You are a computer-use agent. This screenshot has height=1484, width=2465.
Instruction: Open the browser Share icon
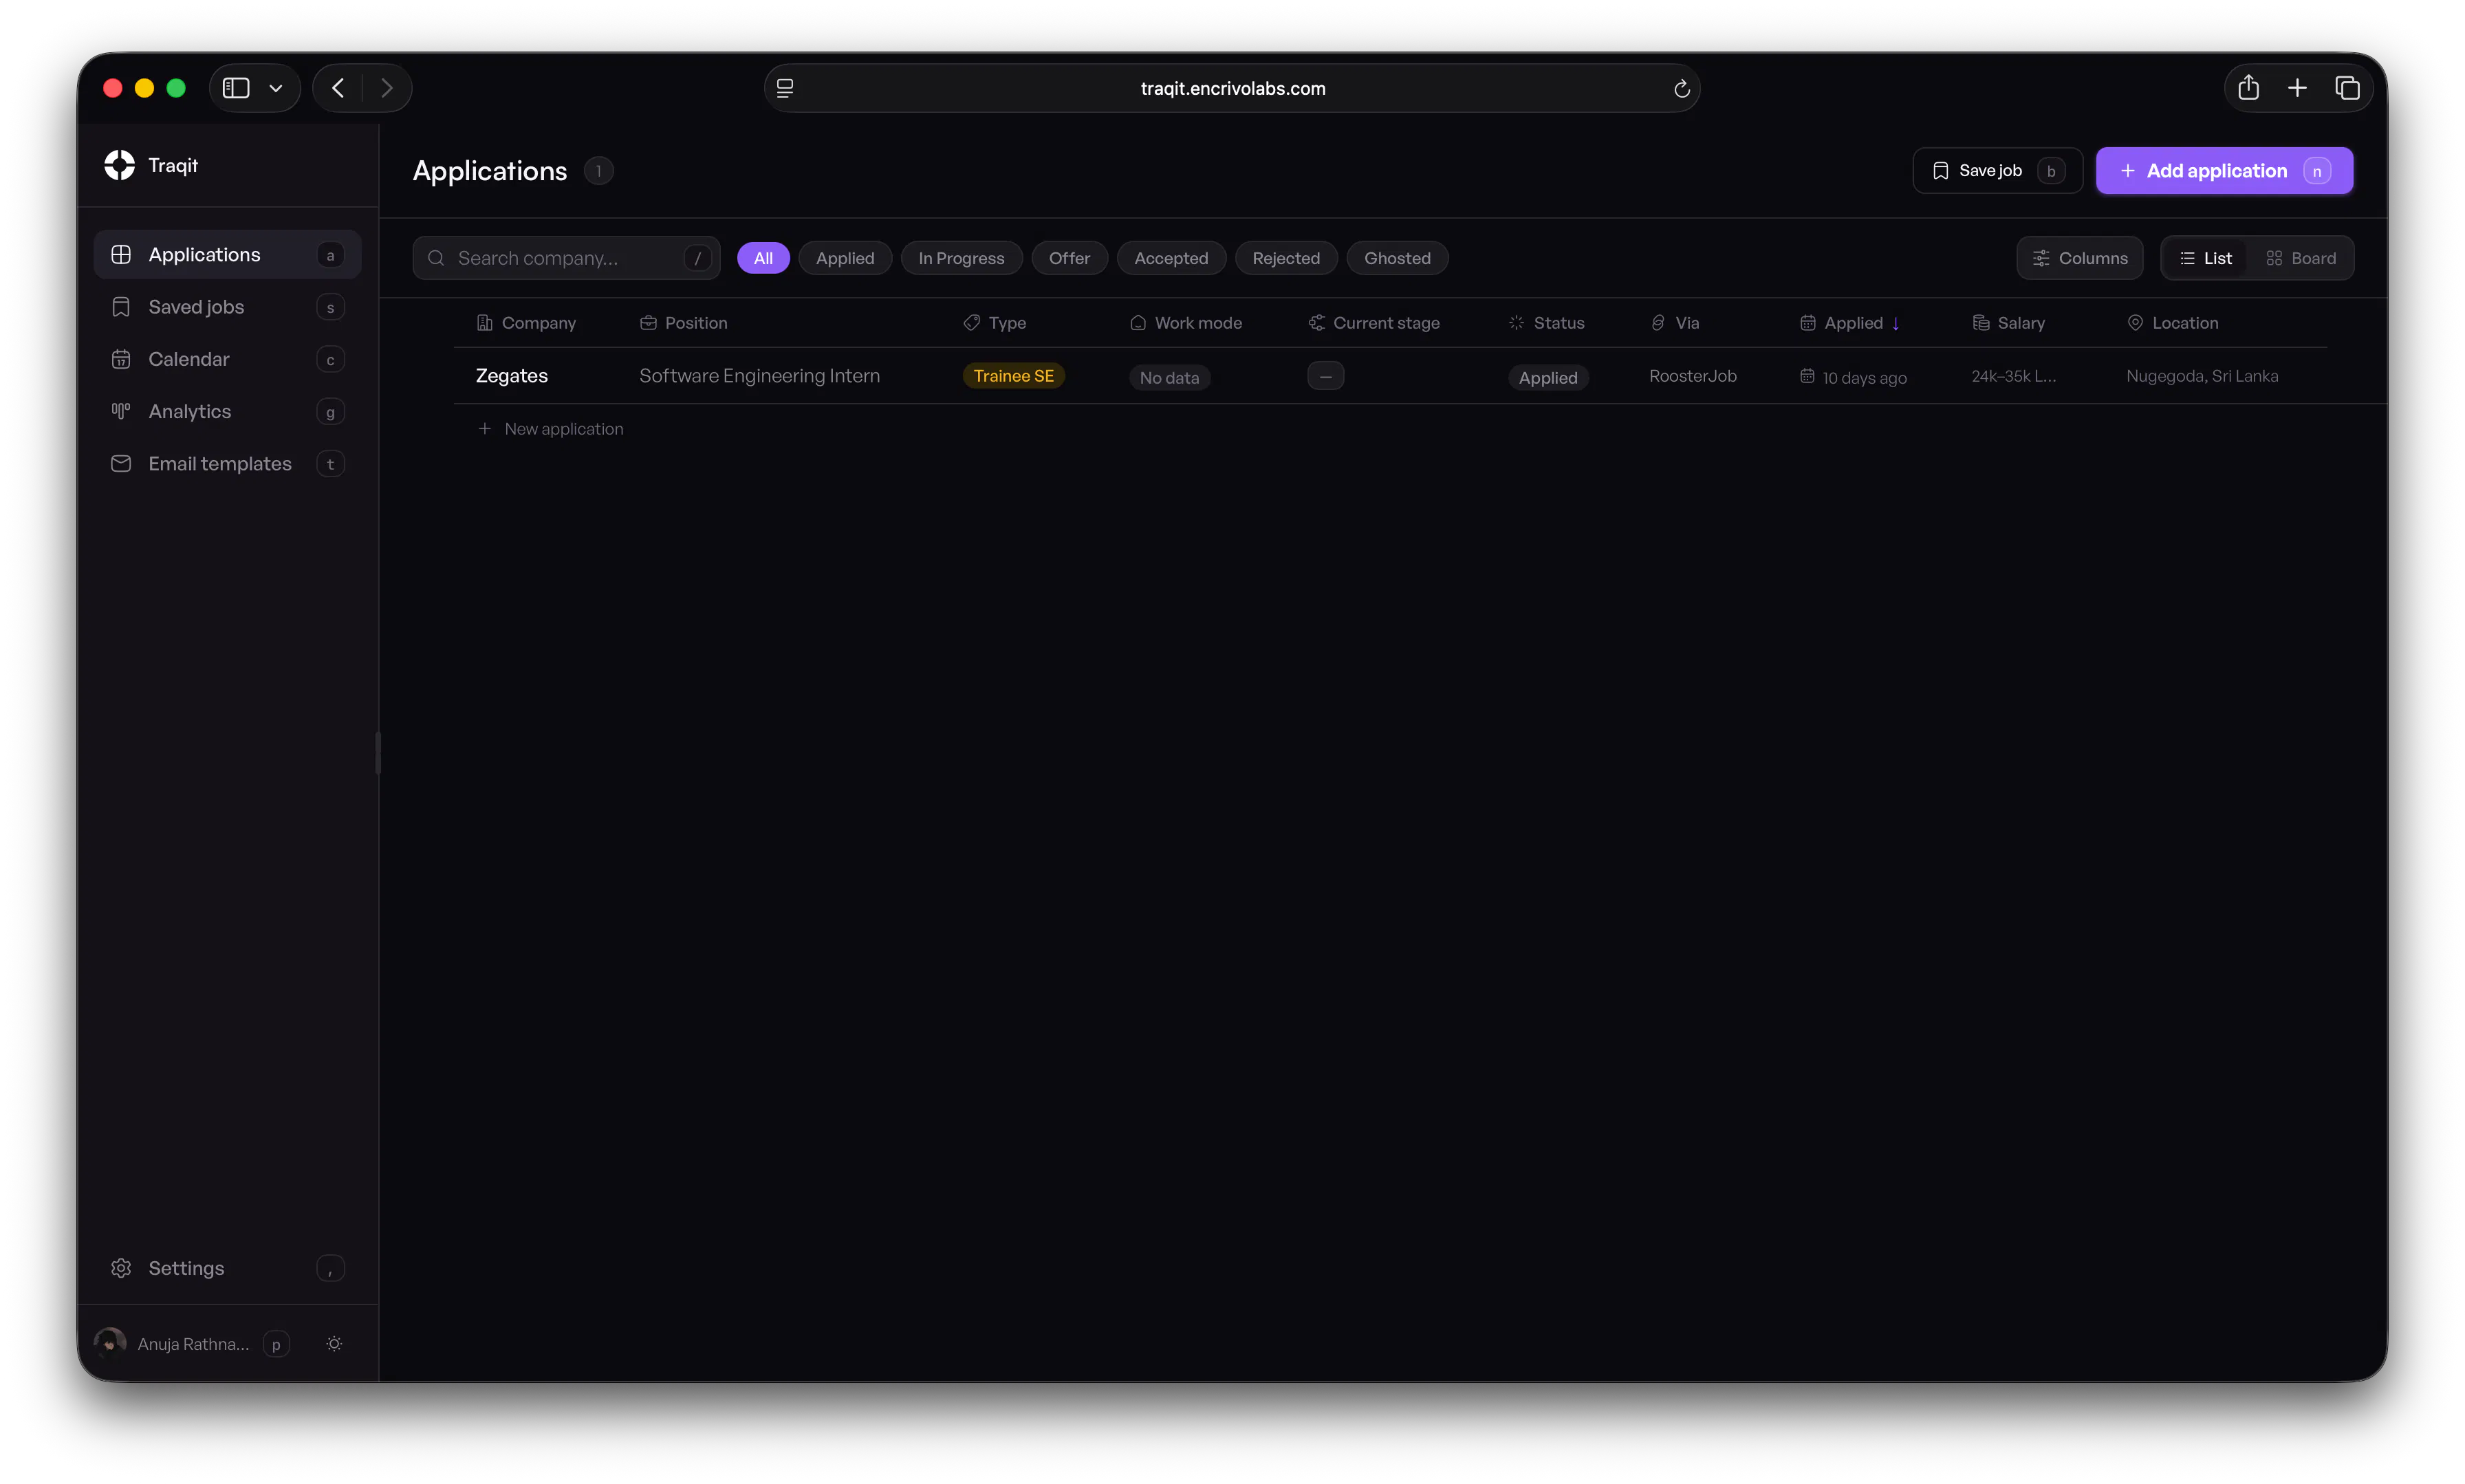pyautogui.click(x=2248, y=88)
